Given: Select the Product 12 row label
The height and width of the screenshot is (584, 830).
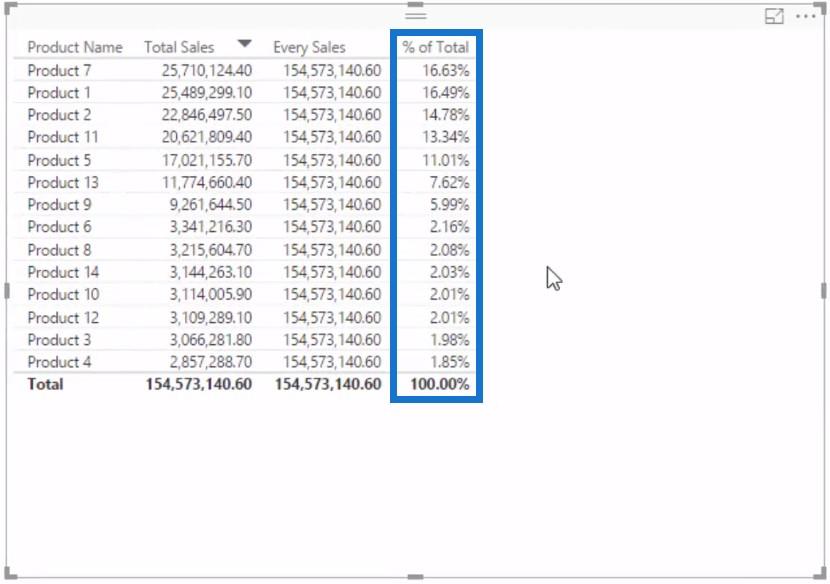Looking at the screenshot, I should click(x=63, y=318).
